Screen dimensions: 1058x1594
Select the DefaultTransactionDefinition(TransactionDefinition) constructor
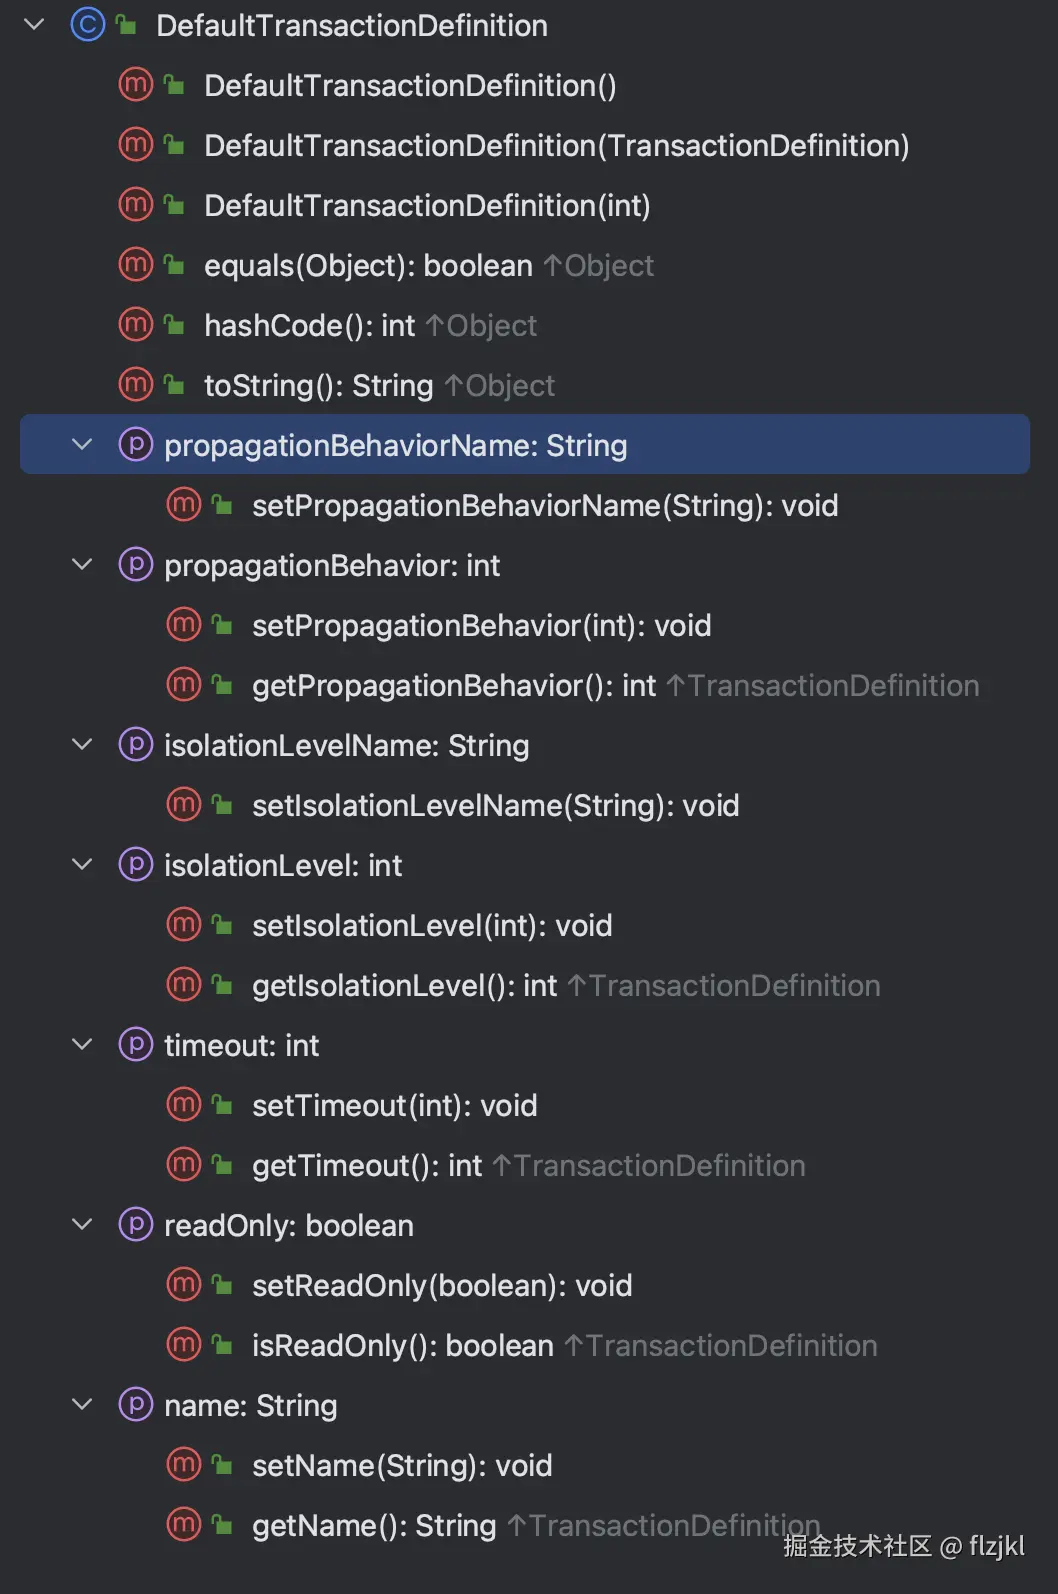556,146
